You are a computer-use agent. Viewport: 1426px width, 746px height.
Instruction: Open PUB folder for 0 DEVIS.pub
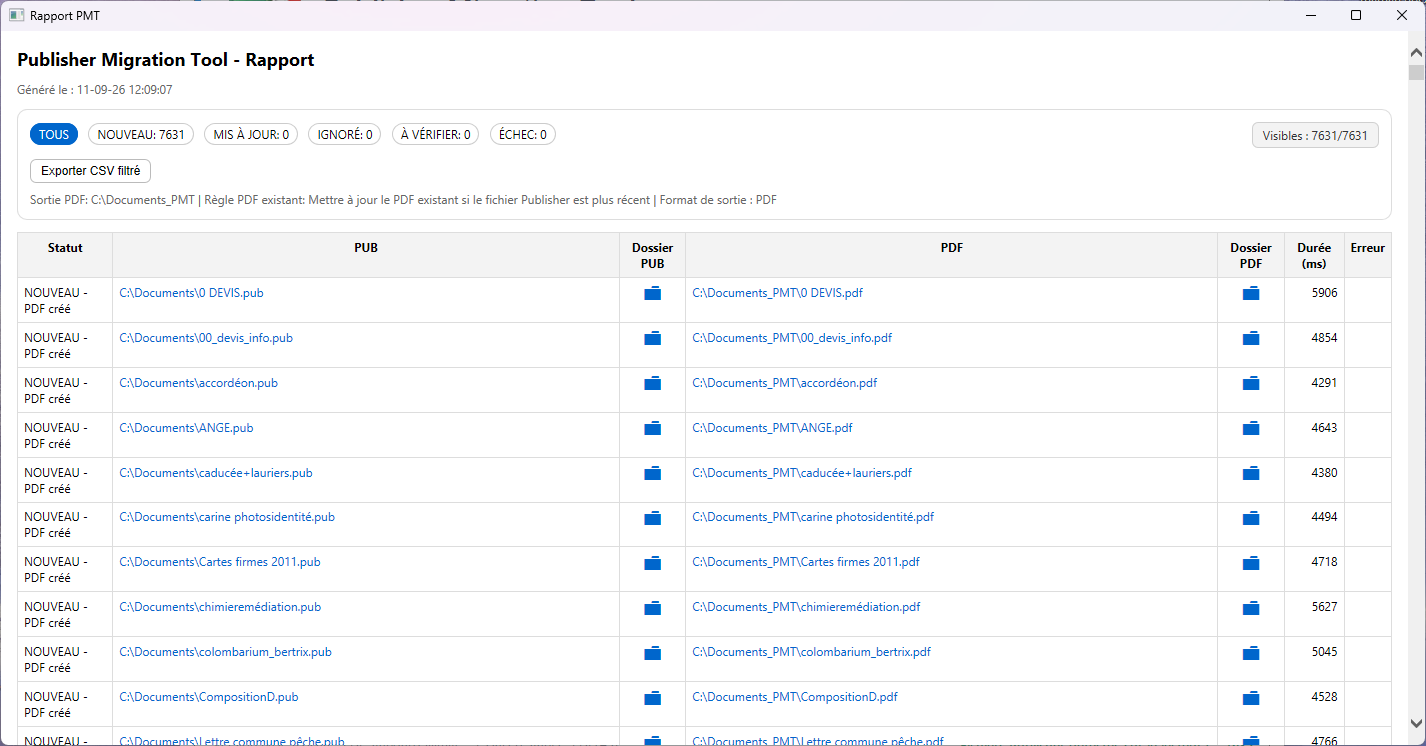click(652, 293)
